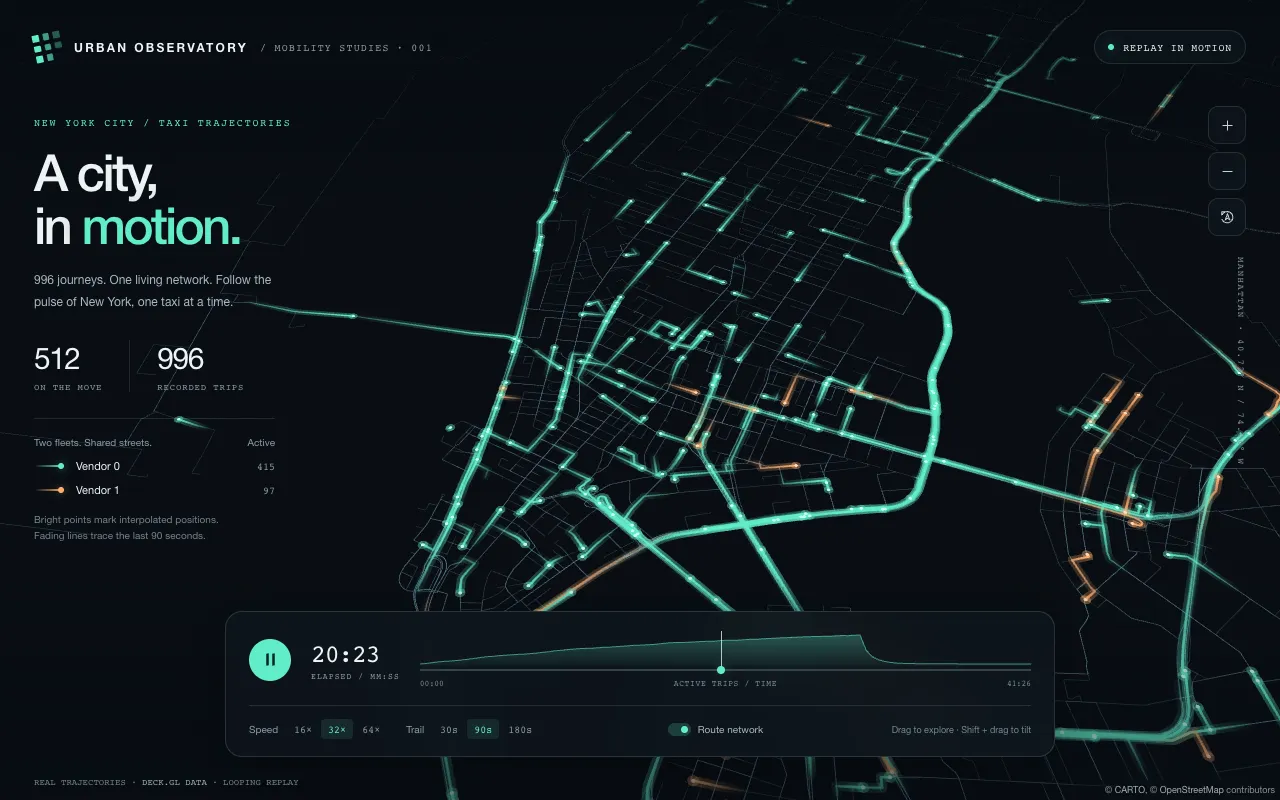This screenshot has width=1280, height=800.
Task: Click the 00:00 timeline start label
Action: click(x=432, y=684)
